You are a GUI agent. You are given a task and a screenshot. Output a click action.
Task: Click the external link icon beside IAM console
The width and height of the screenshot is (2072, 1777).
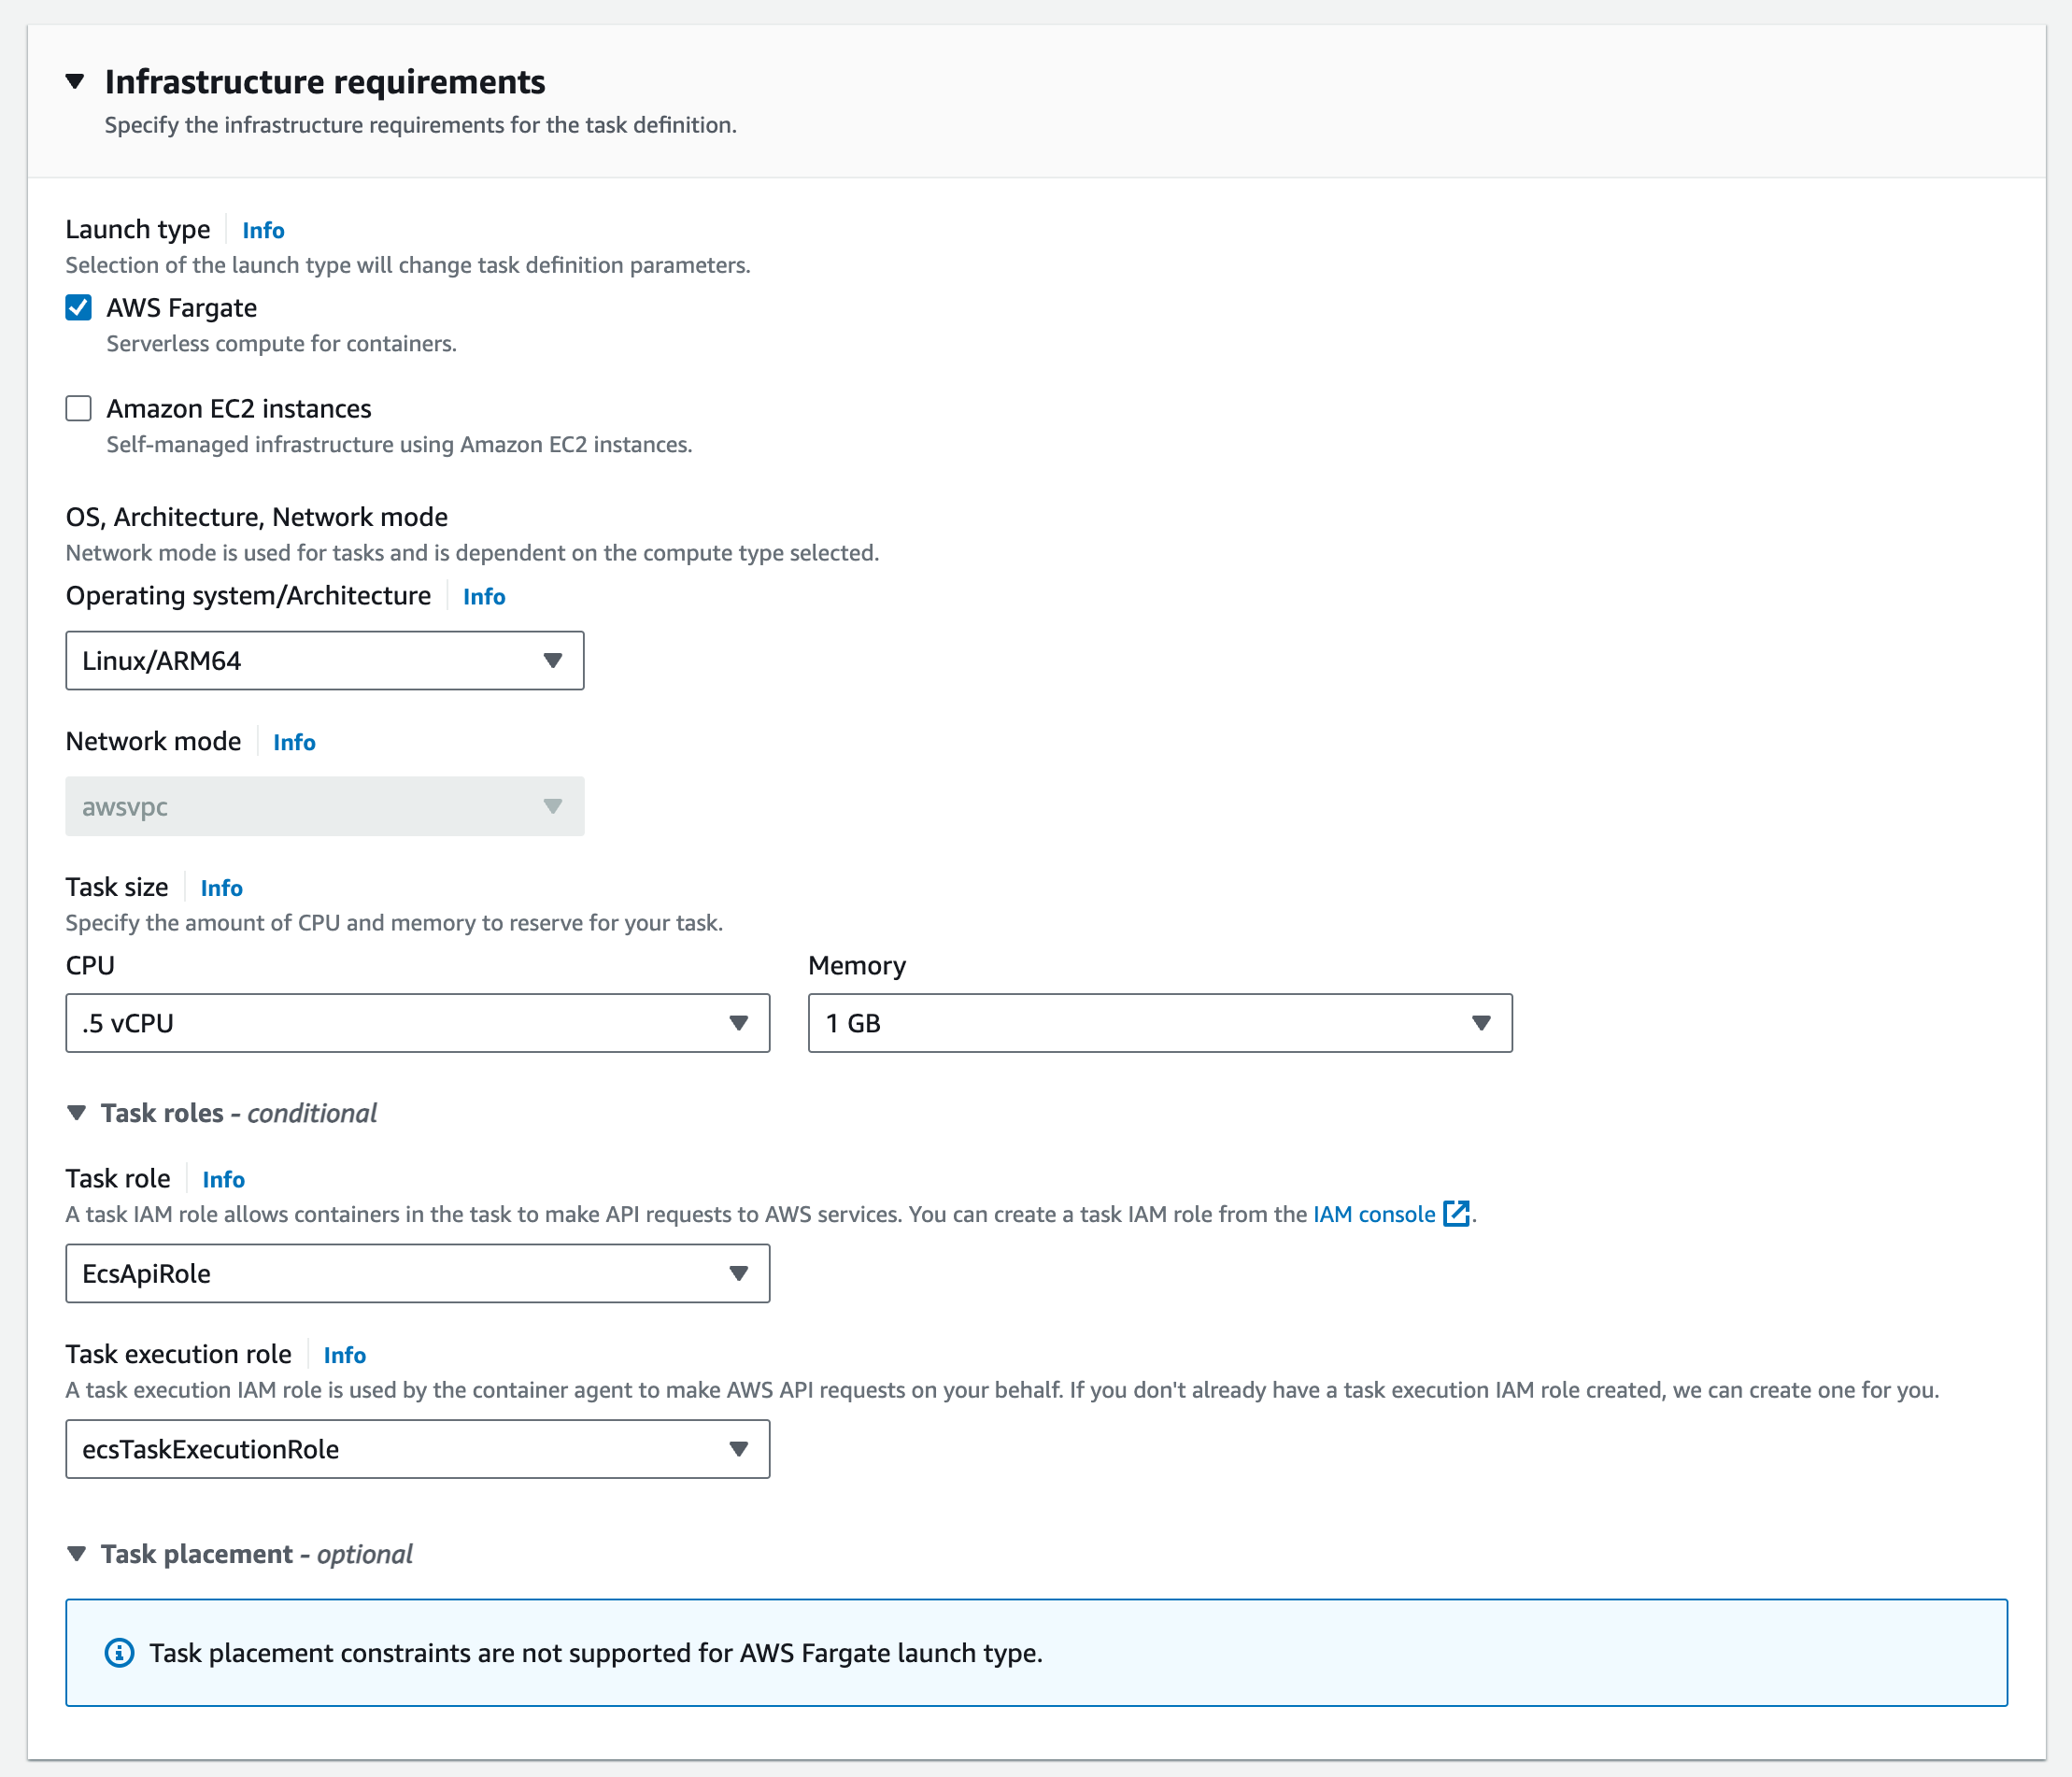click(1456, 1213)
